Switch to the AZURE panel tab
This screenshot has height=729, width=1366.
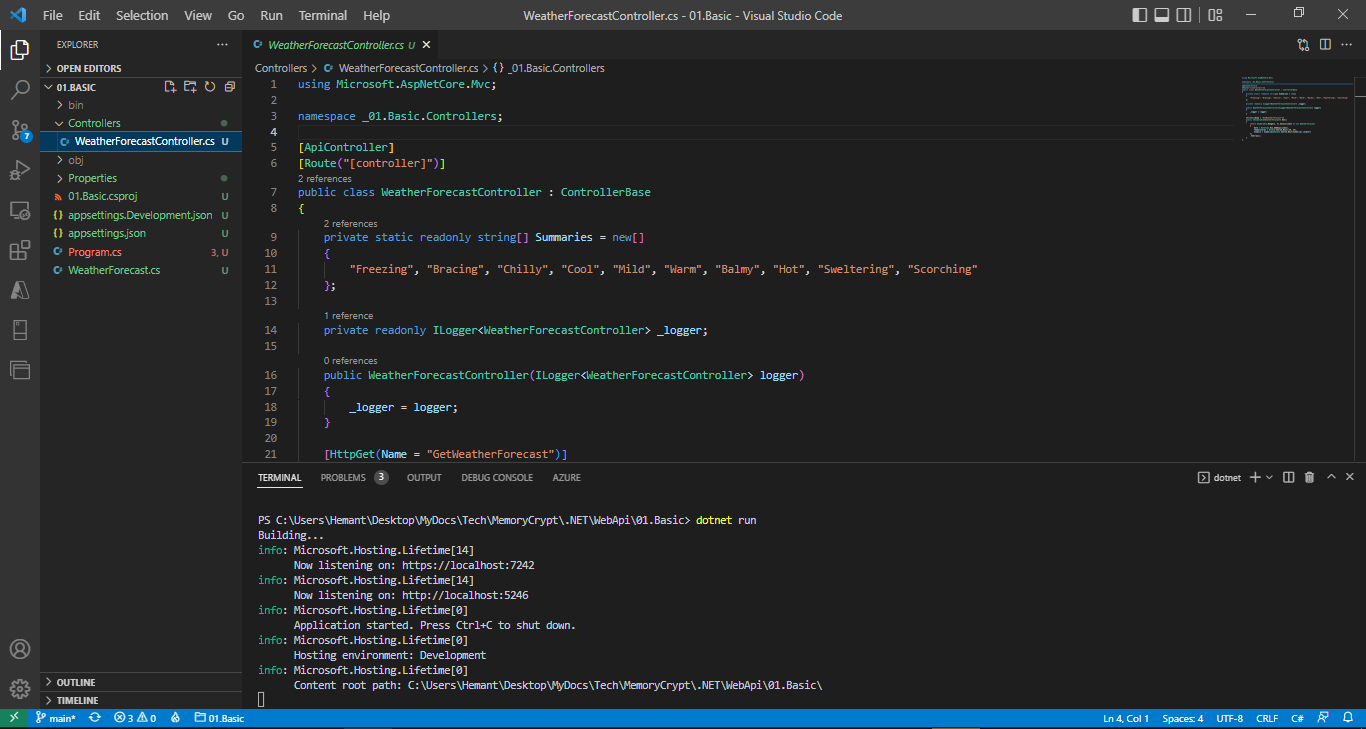pos(566,477)
